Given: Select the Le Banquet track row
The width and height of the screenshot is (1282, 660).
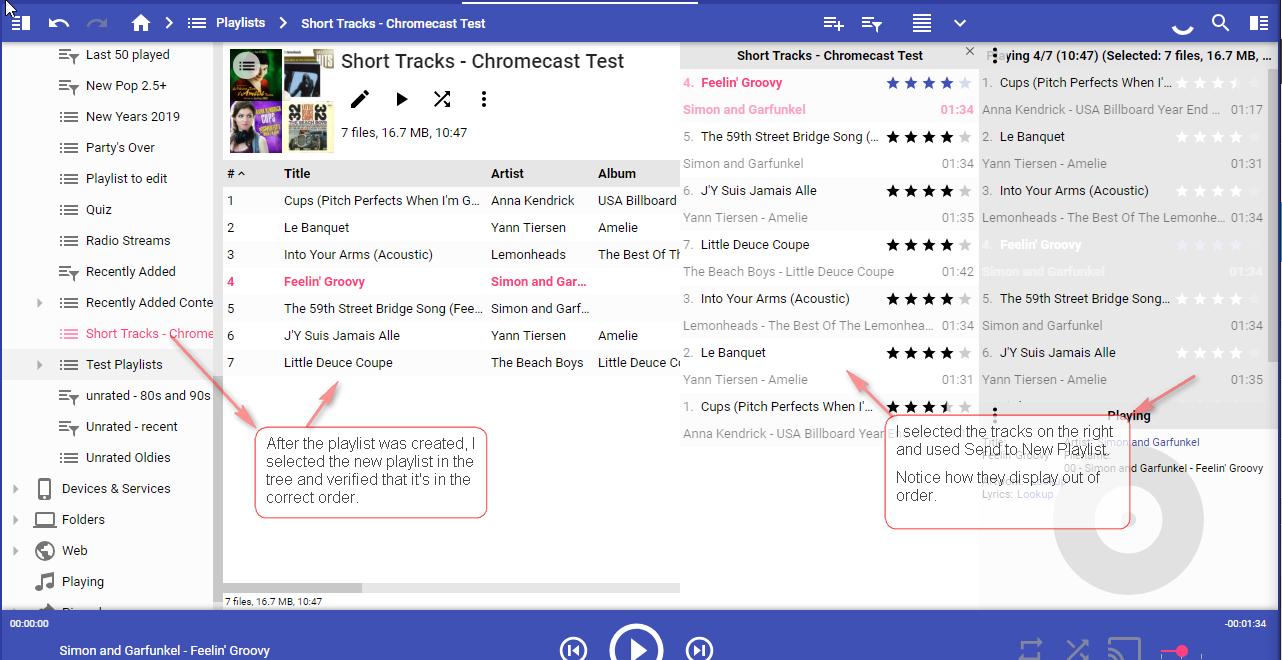Looking at the screenshot, I should click(316, 228).
